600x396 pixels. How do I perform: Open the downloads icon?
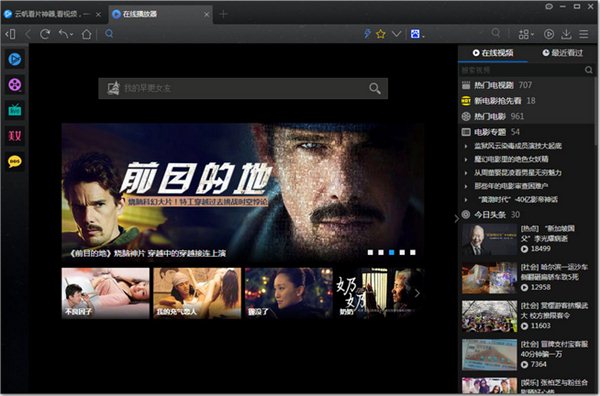[x=566, y=34]
